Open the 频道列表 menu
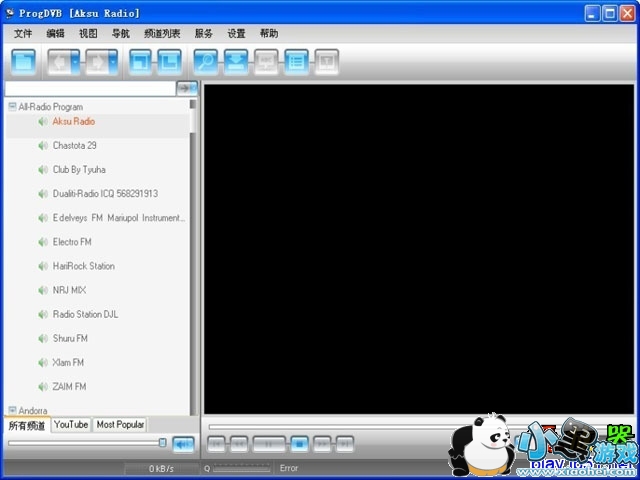Screen dimensions: 640x480 tap(162, 33)
